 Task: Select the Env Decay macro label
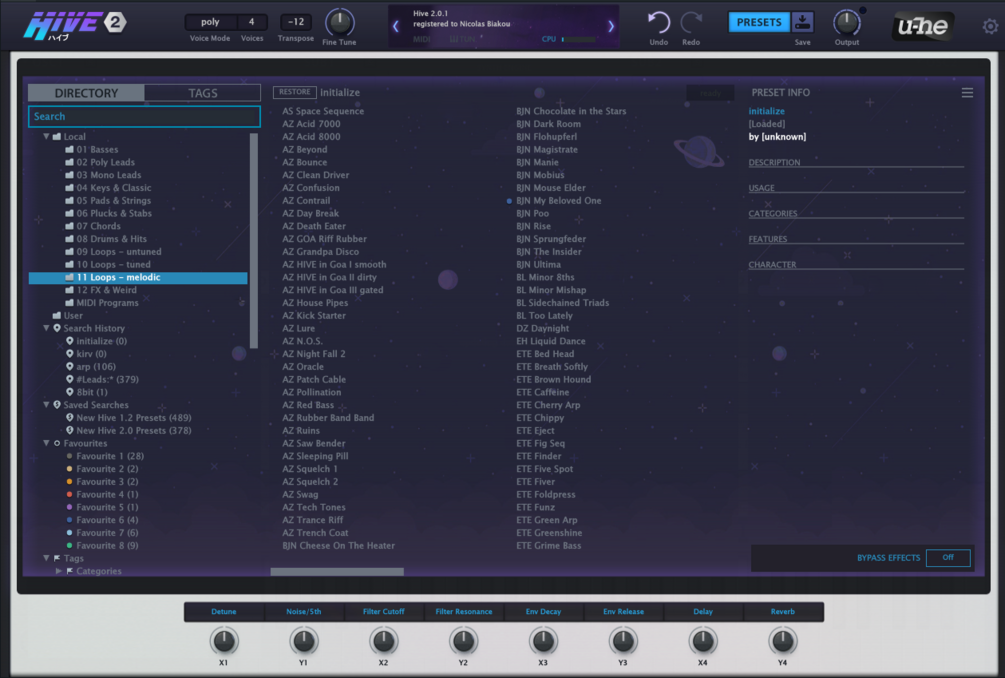(x=543, y=611)
